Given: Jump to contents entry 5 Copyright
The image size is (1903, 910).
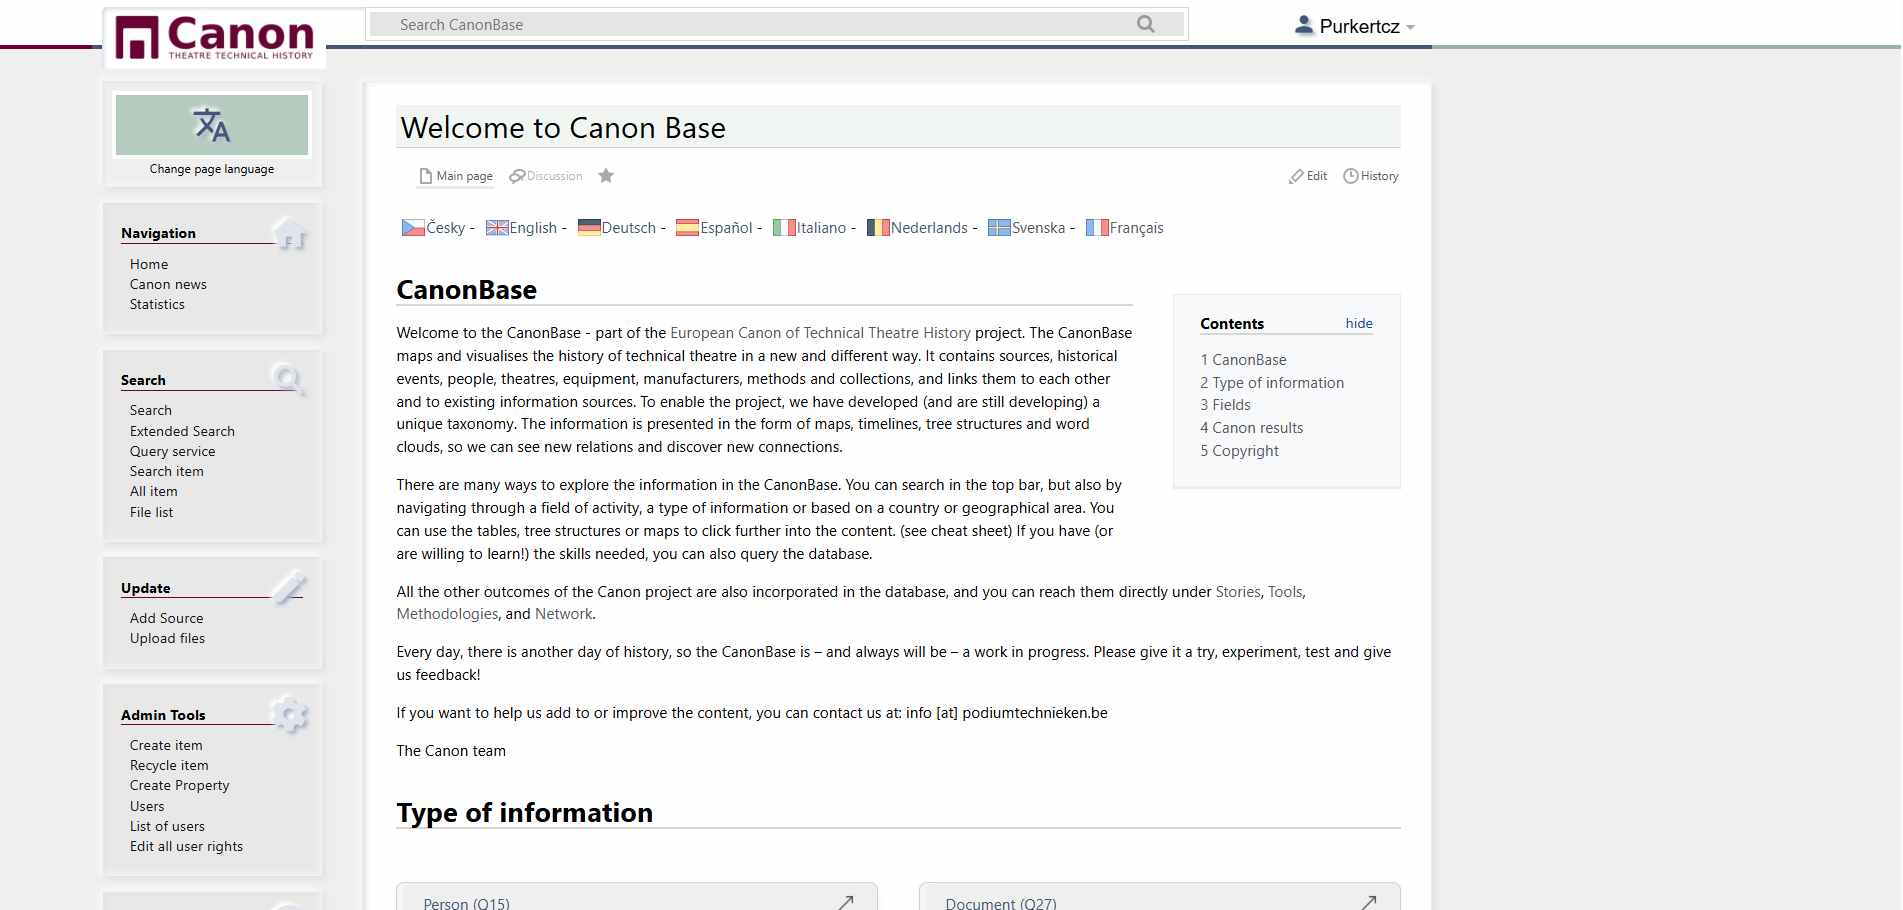Looking at the screenshot, I should pyautogui.click(x=1239, y=451).
